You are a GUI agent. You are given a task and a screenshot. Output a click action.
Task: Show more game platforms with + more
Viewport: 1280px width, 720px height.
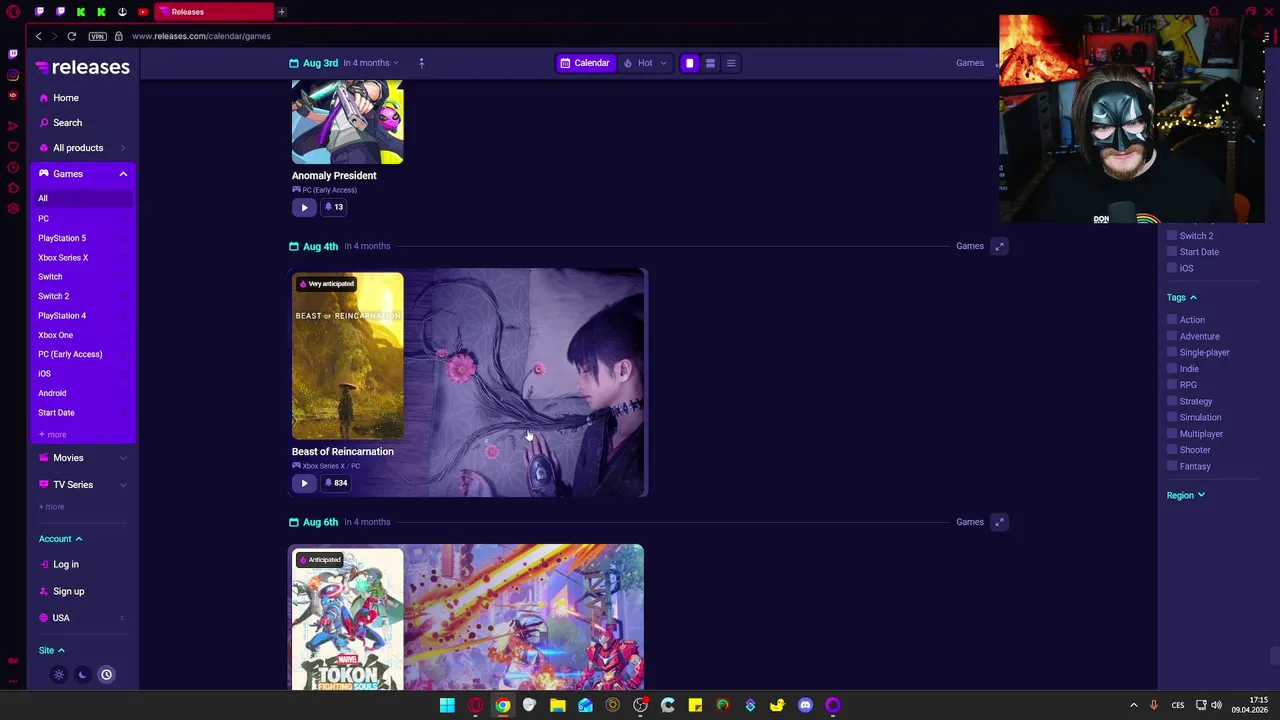click(x=52, y=435)
